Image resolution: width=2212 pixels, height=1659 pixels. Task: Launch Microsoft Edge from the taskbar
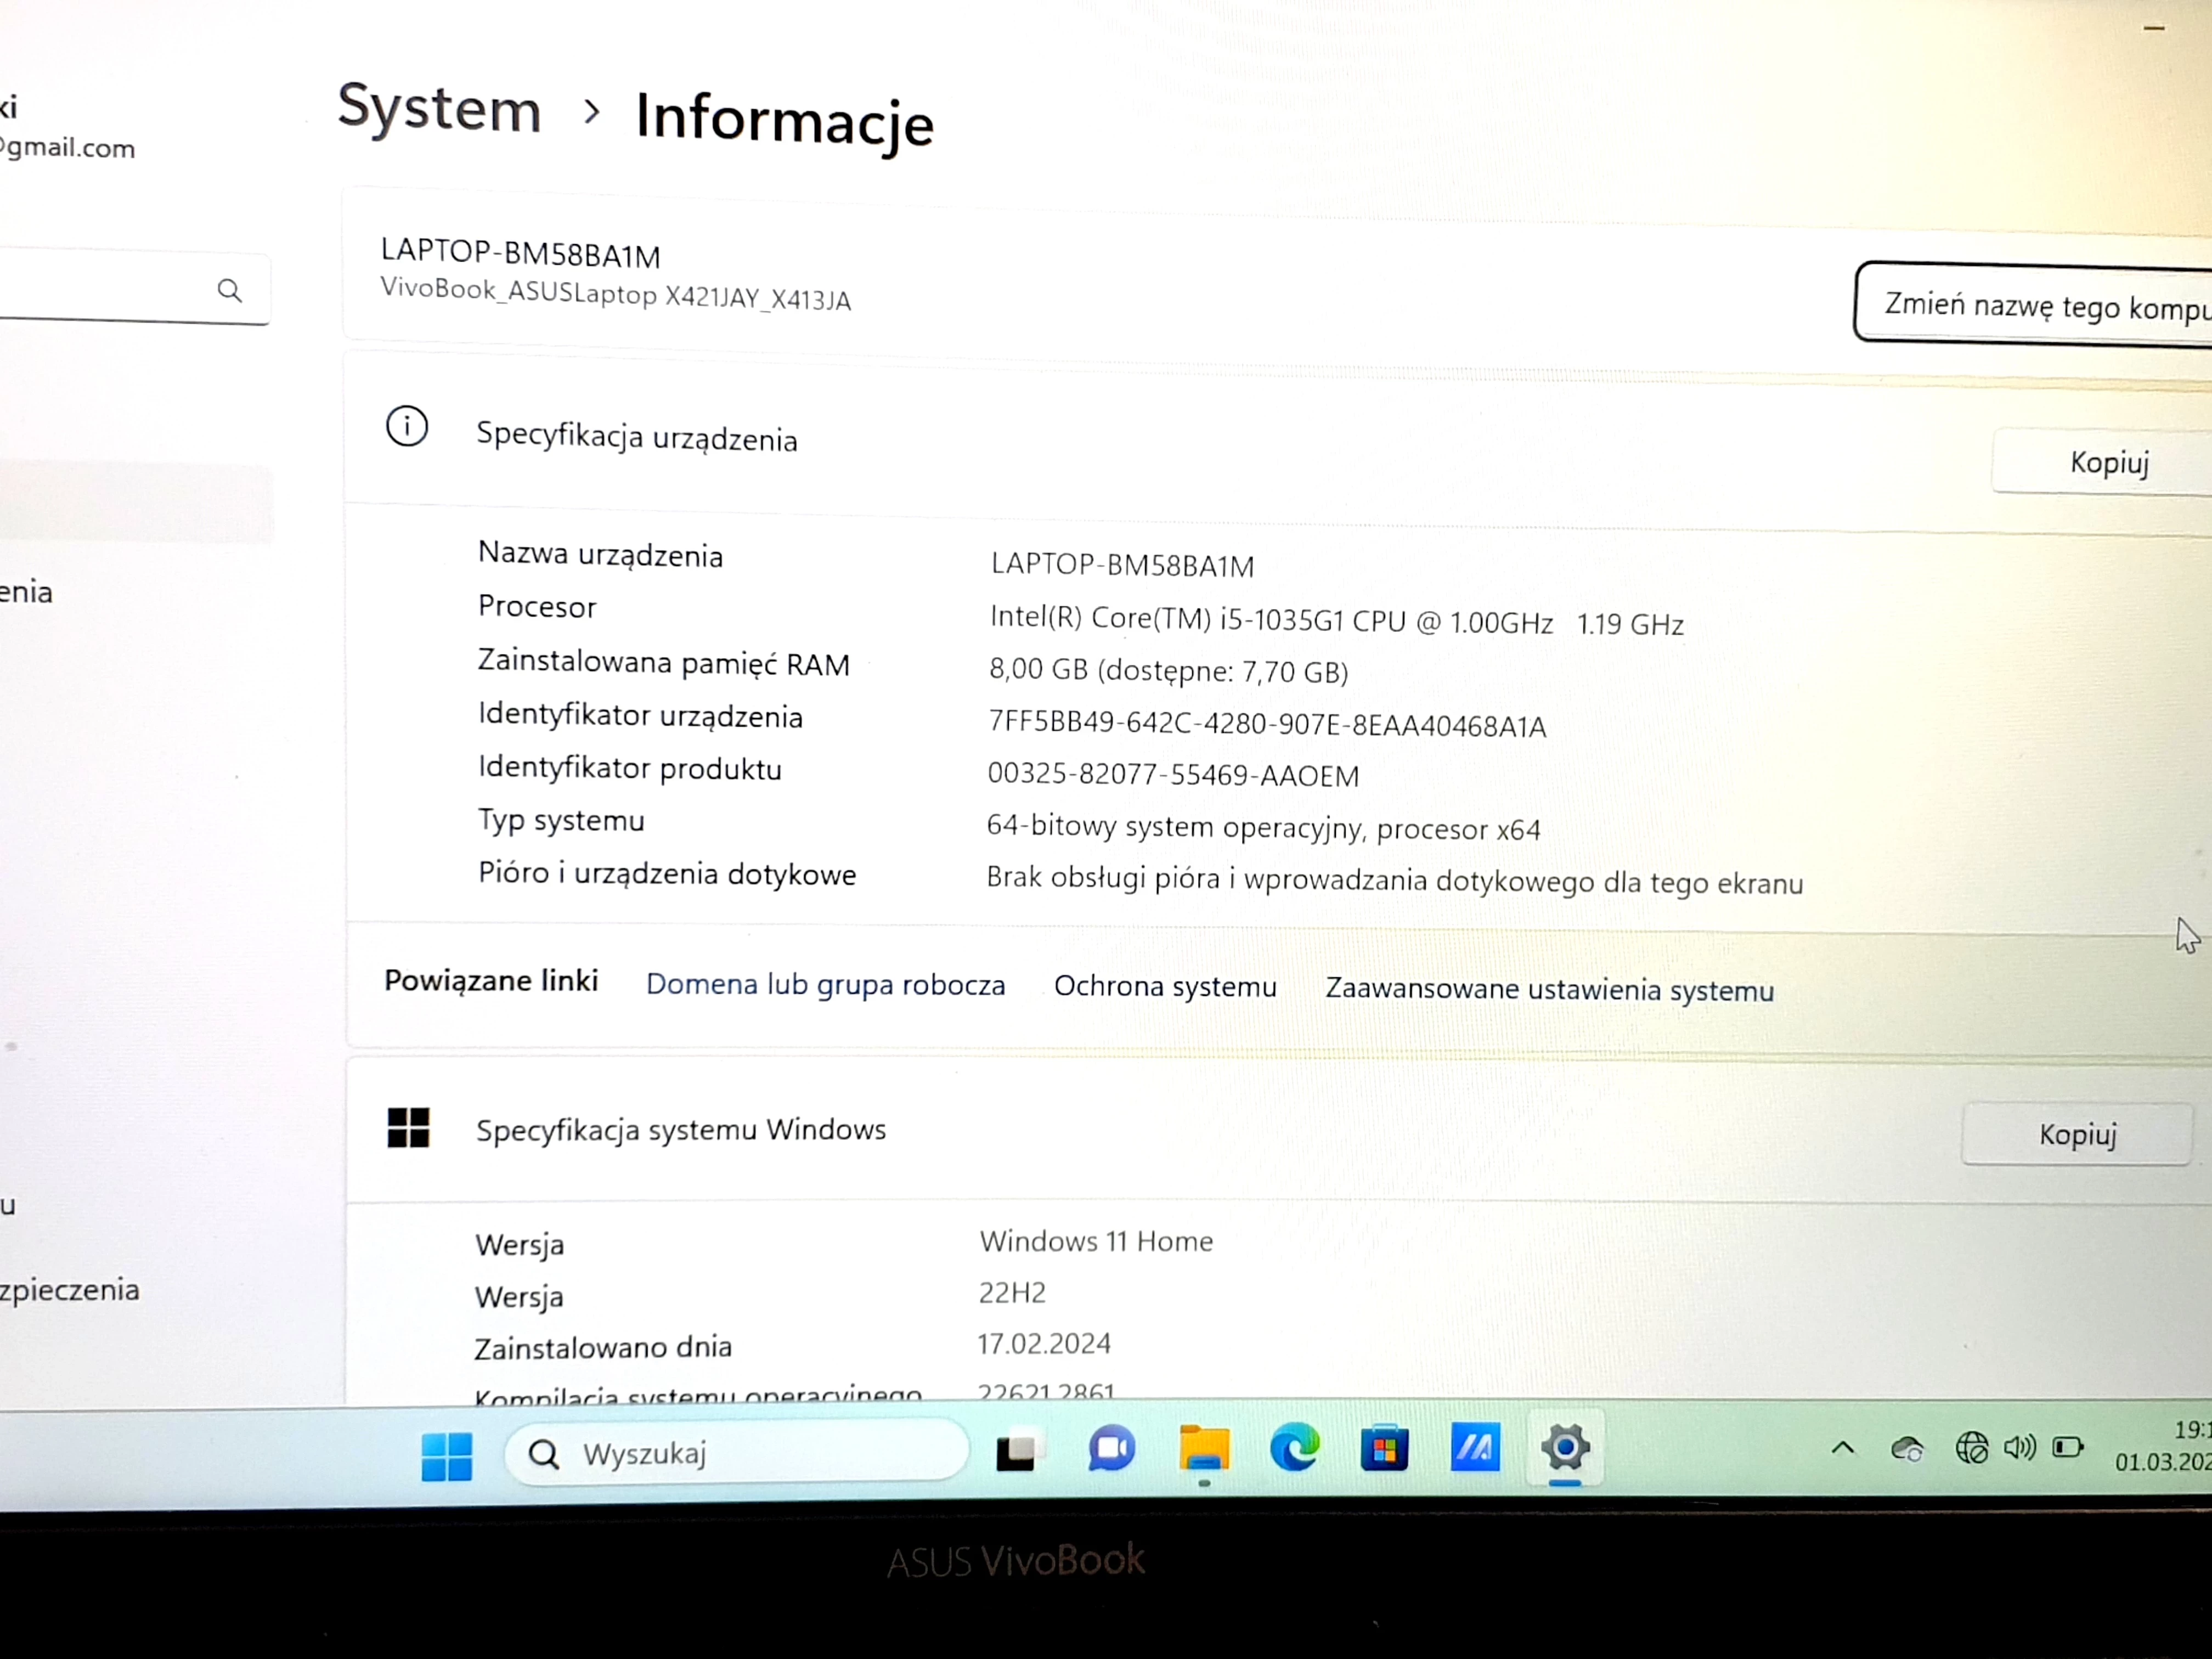point(1294,1449)
